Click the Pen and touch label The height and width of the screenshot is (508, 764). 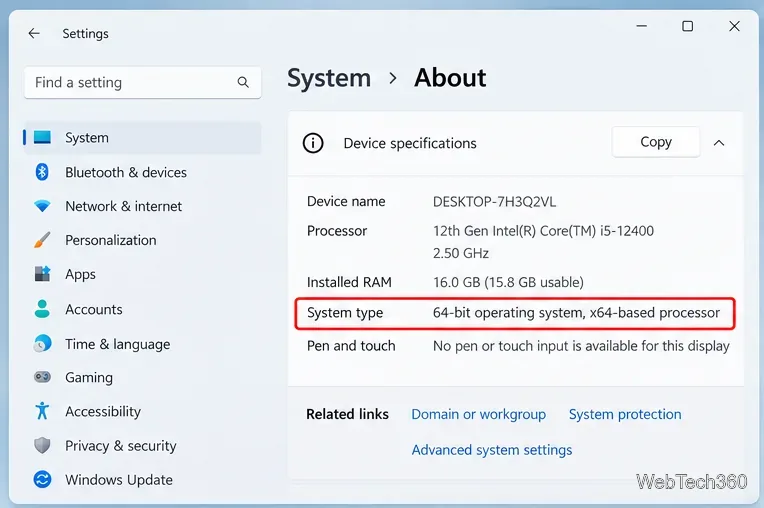pos(351,346)
